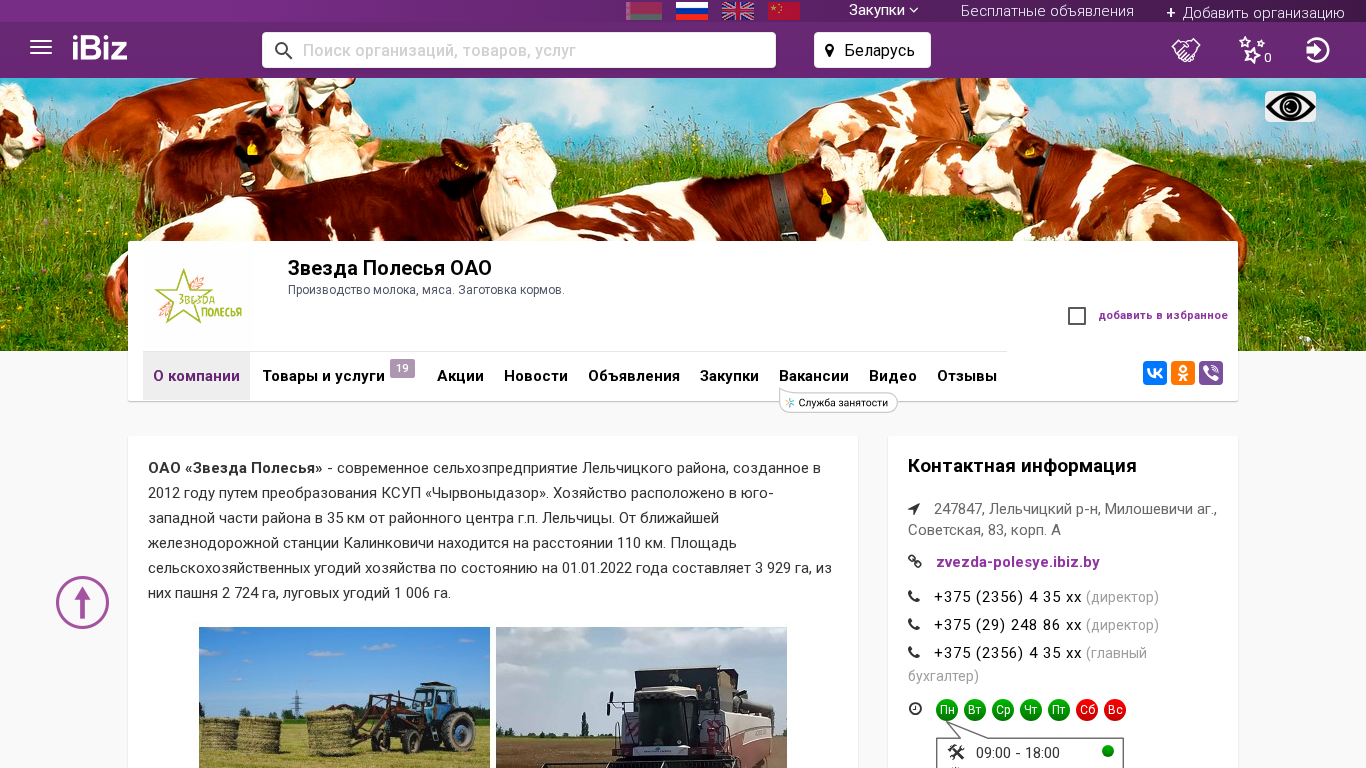Viewport: 1366px width, 768px height.
Task: Reveal the главный бухгалтер phone number
Action: (1008, 653)
